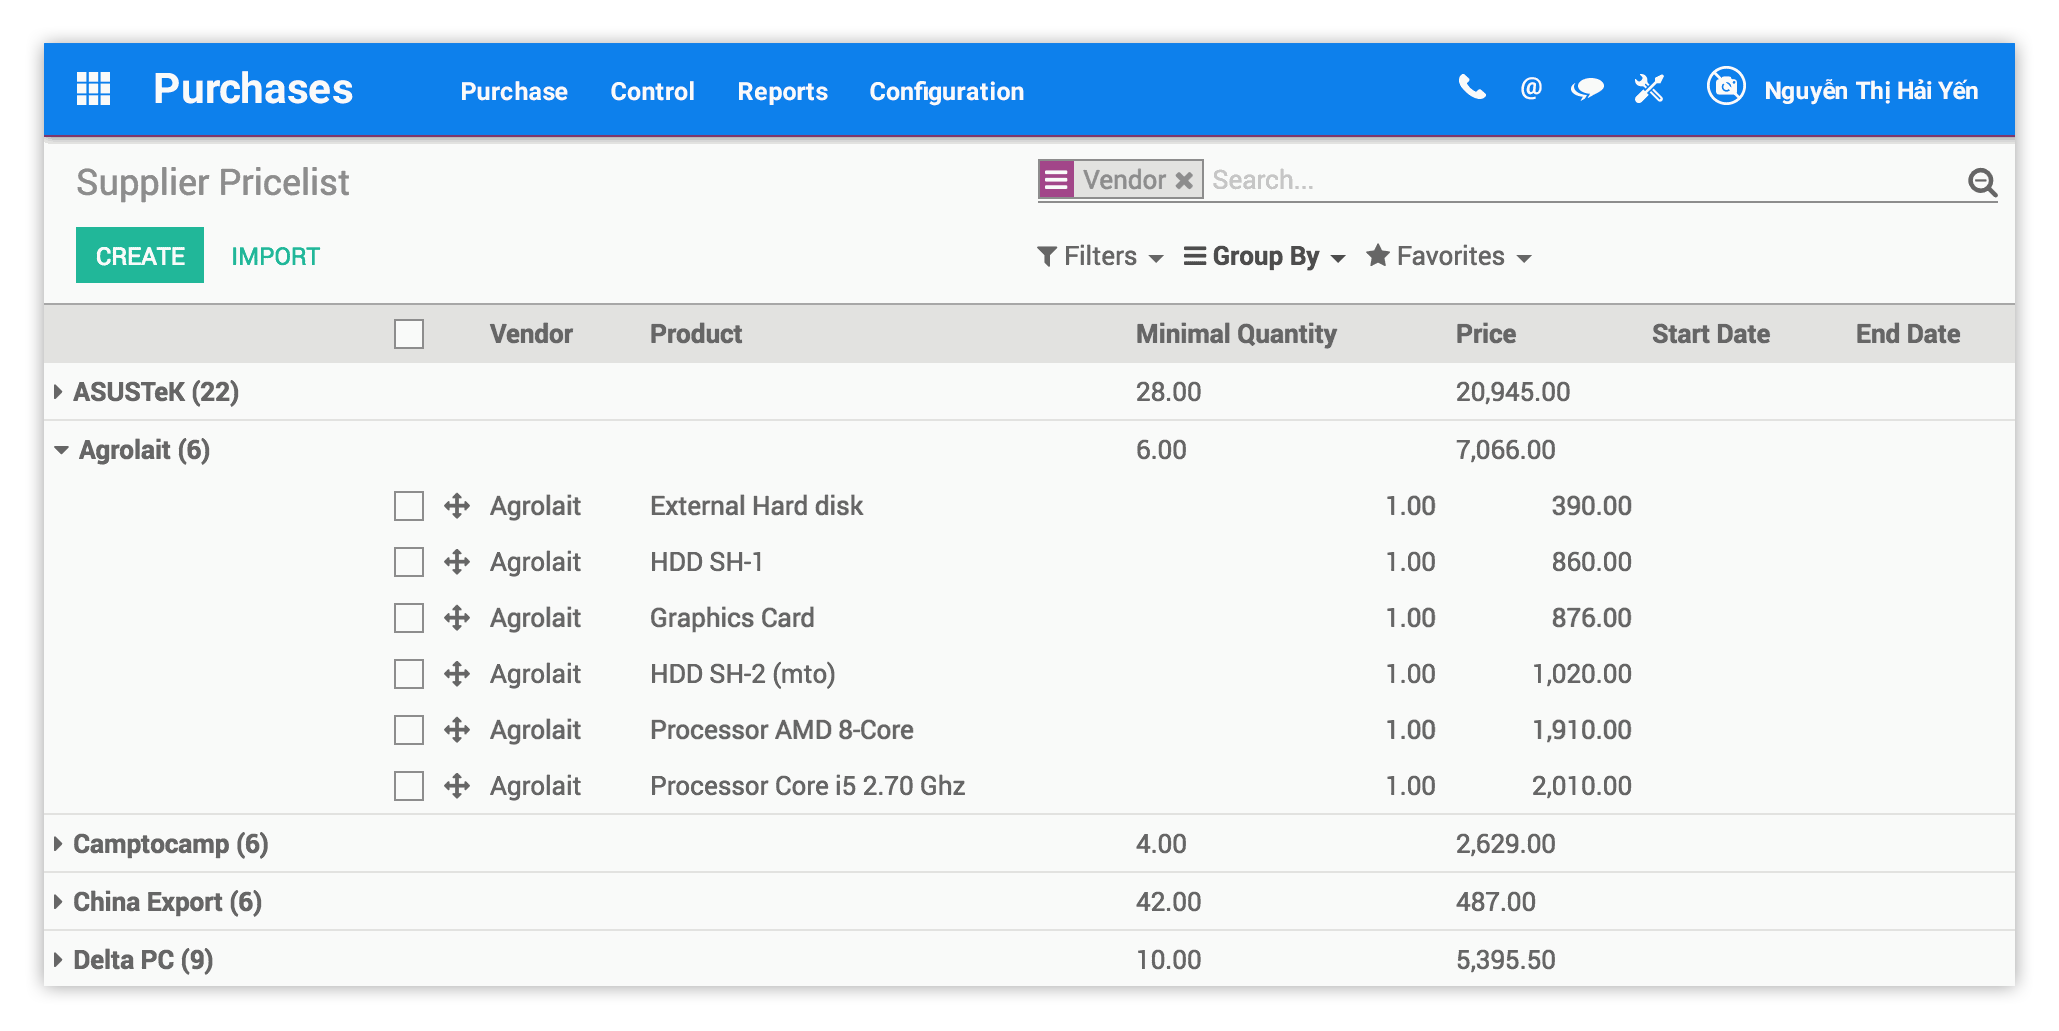Screen dimensions: 2059x1031
Task: Check the Graphics Card row checkbox
Action: pyautogui.click(x=408, y=617)
